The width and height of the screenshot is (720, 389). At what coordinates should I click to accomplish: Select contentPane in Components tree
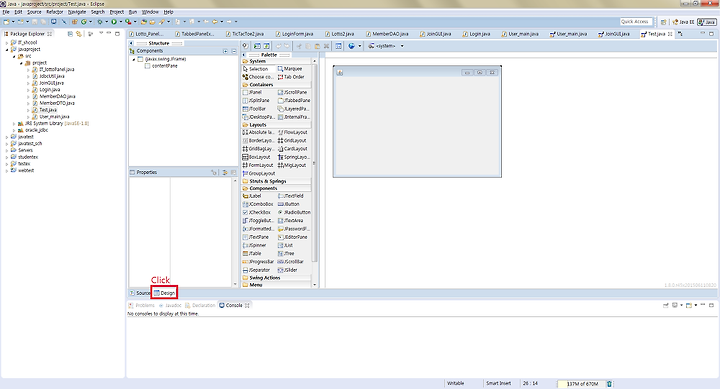click(x=161, y=66)
